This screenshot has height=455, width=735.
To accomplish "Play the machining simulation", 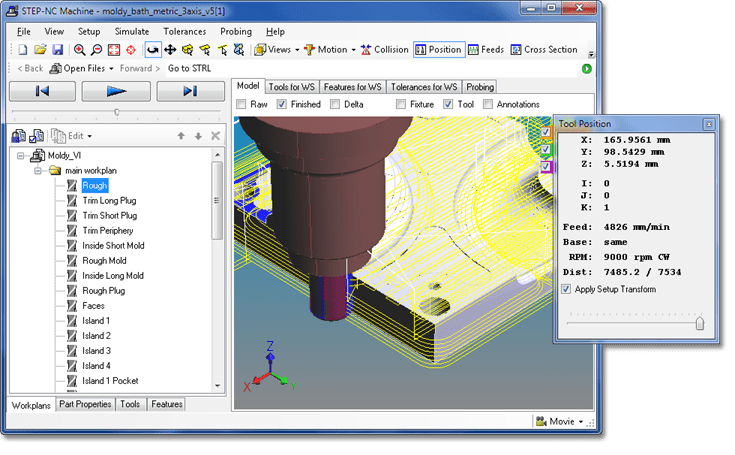I will pyautogui.click(x=116, y=91).
